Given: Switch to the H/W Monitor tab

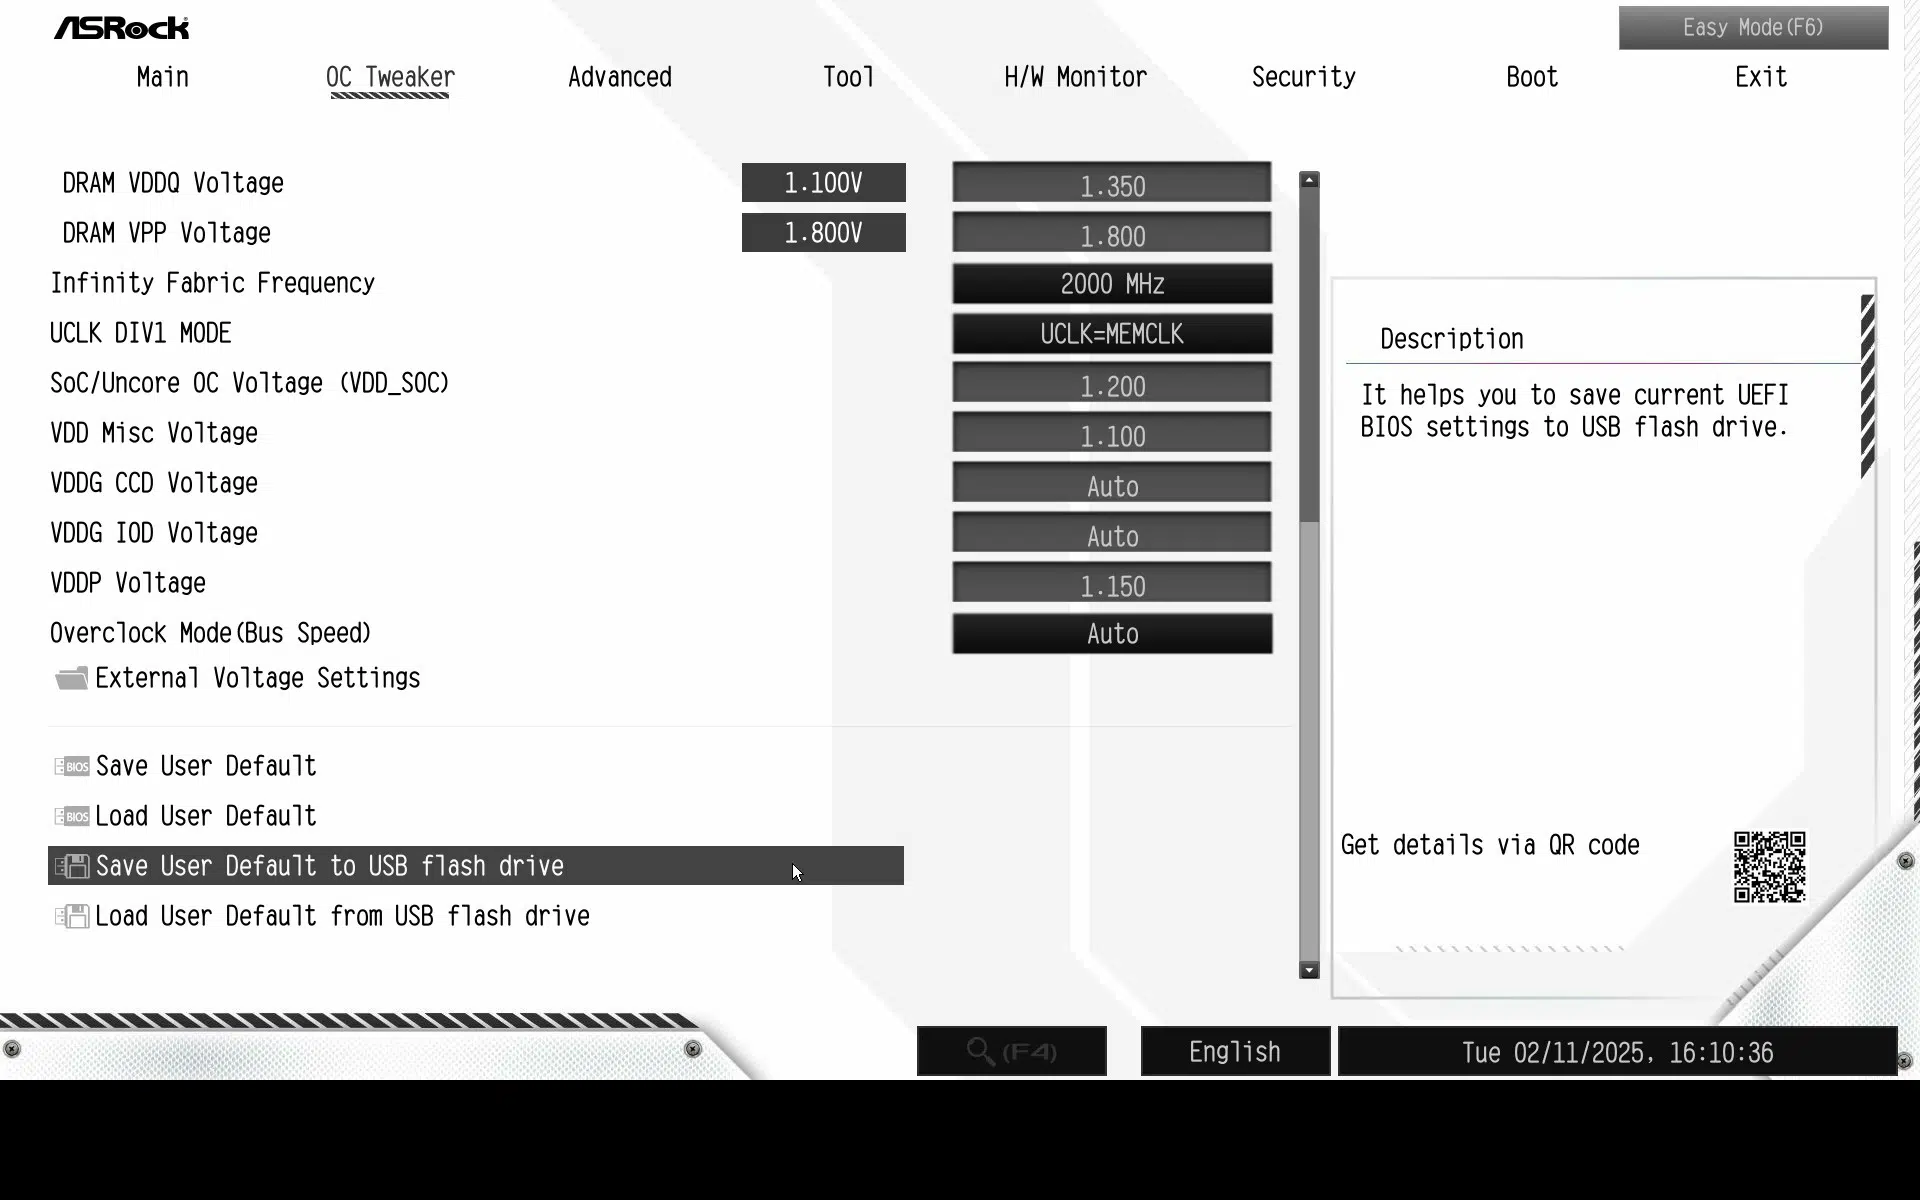Looking at the screenshot, I should (1075, 78).
